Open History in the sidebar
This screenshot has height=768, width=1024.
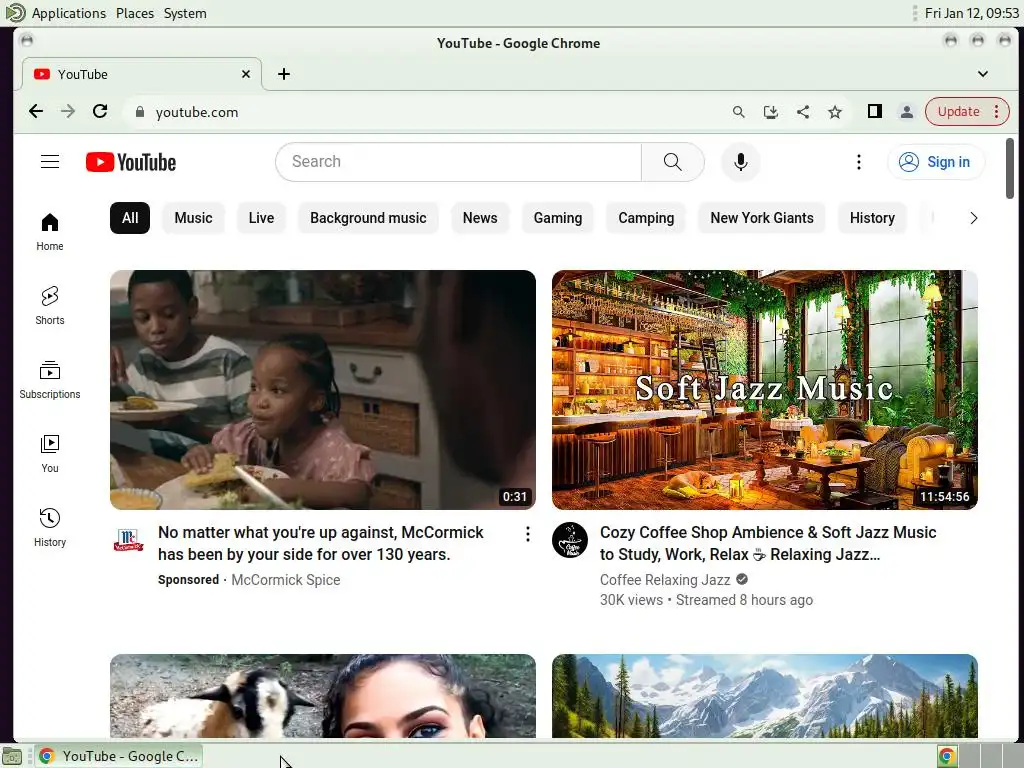coord(50,528)
